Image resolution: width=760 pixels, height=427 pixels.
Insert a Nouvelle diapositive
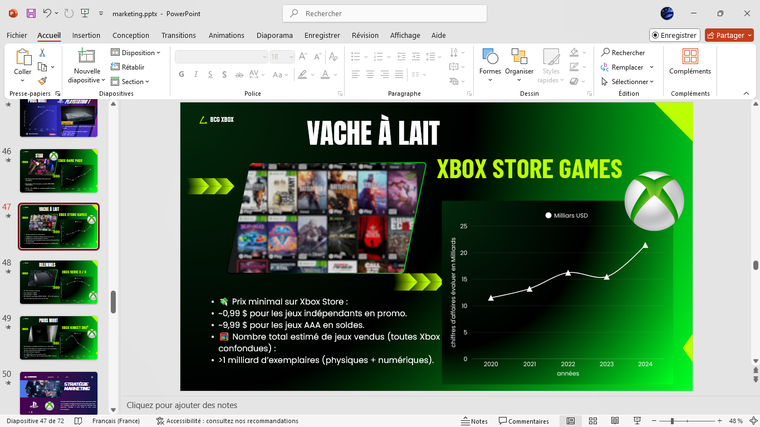(86, 66)
